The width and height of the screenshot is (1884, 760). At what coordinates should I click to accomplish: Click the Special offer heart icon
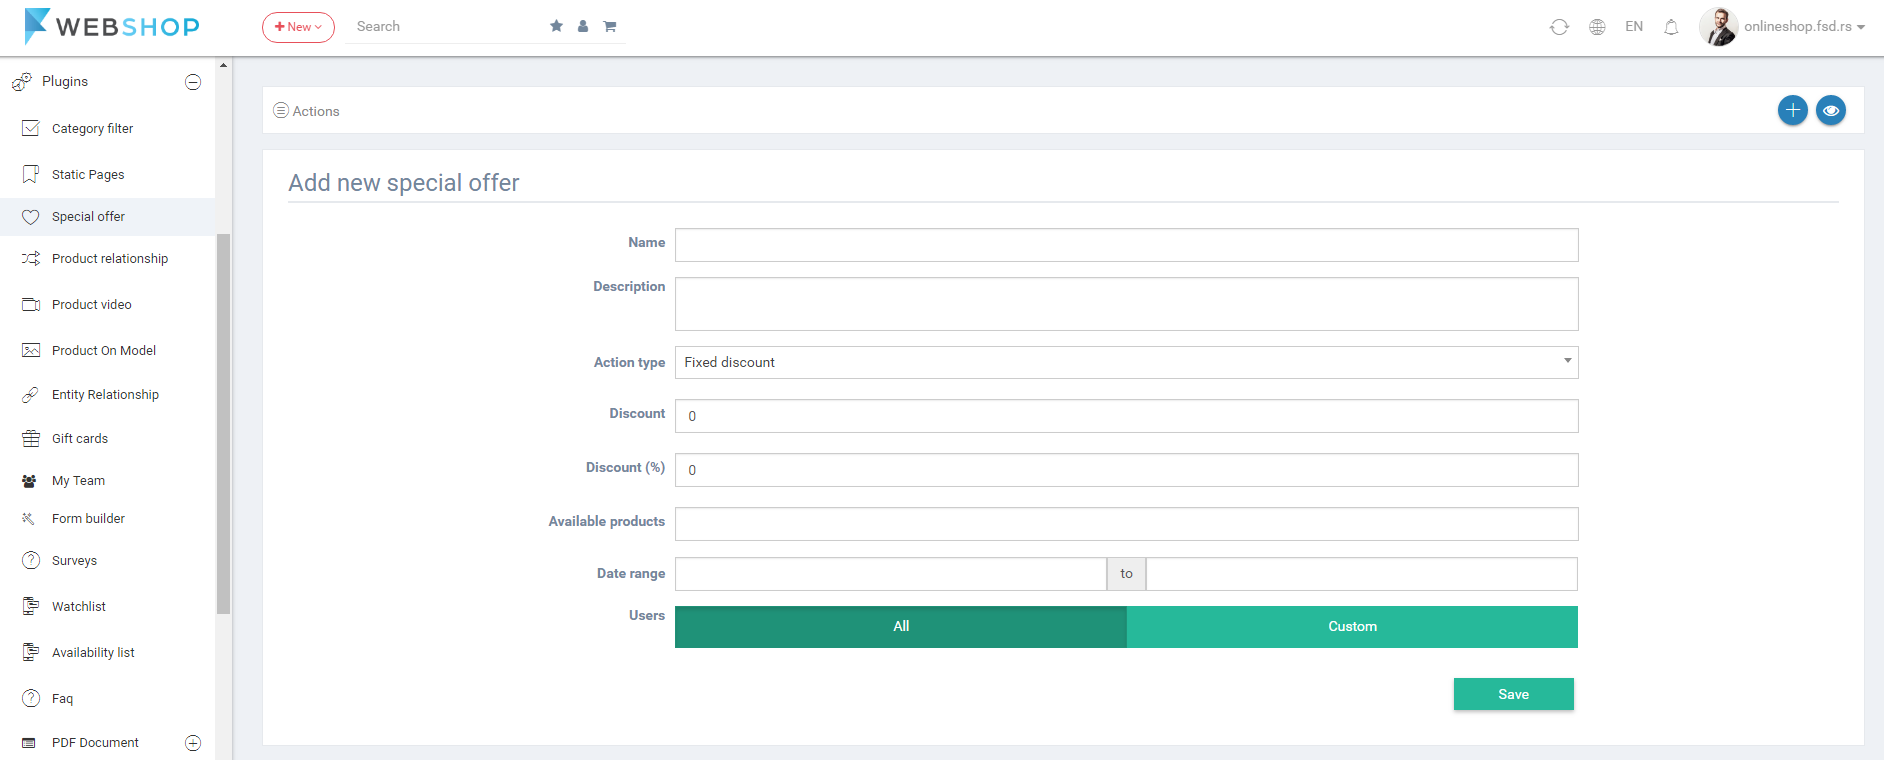[x=31, y=217]
